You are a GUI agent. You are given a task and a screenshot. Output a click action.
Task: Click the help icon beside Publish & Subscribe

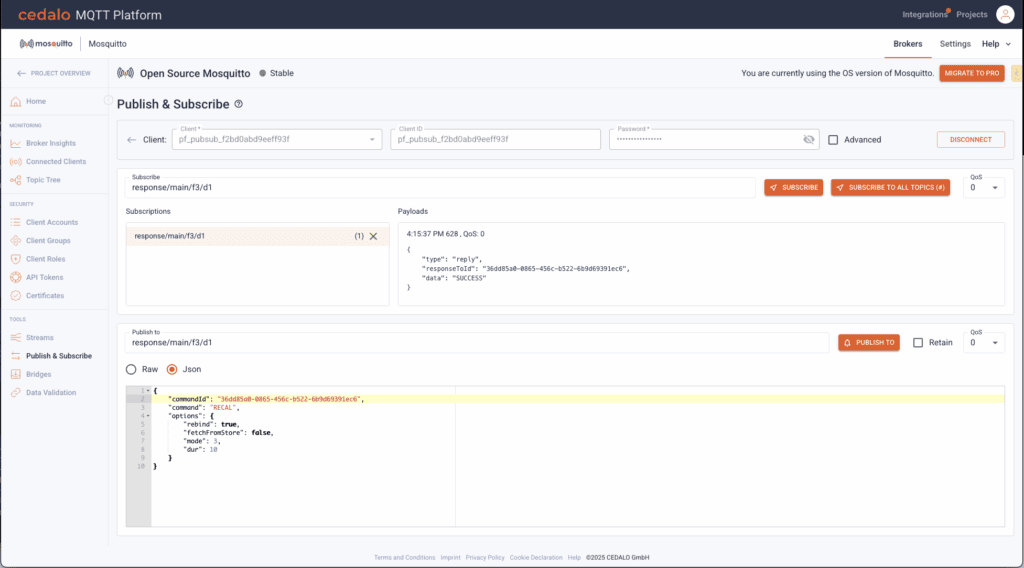click(238, 104)
